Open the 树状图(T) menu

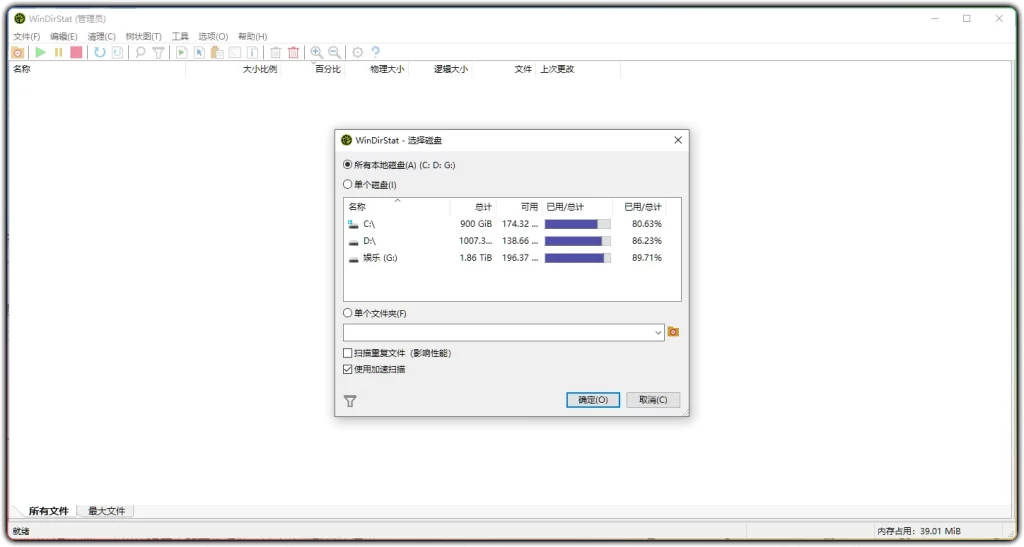(144, 37)
